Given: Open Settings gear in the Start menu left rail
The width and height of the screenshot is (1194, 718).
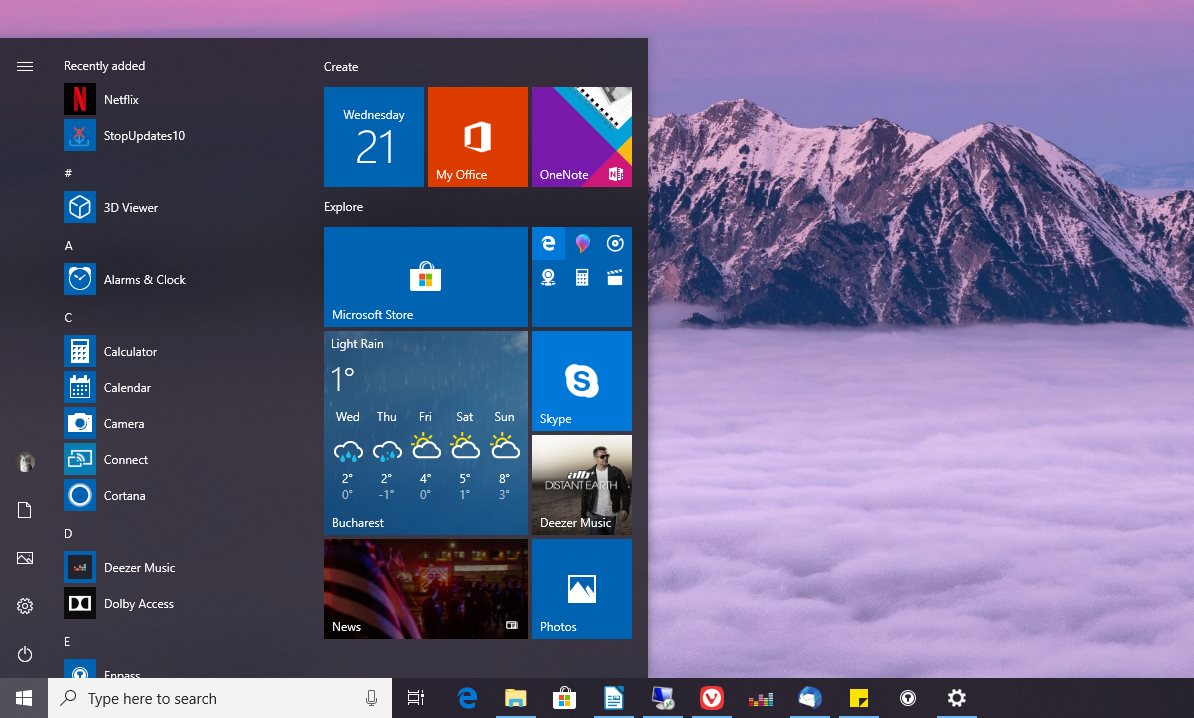Looking at the screenshot, I should (x=24, y=606).
